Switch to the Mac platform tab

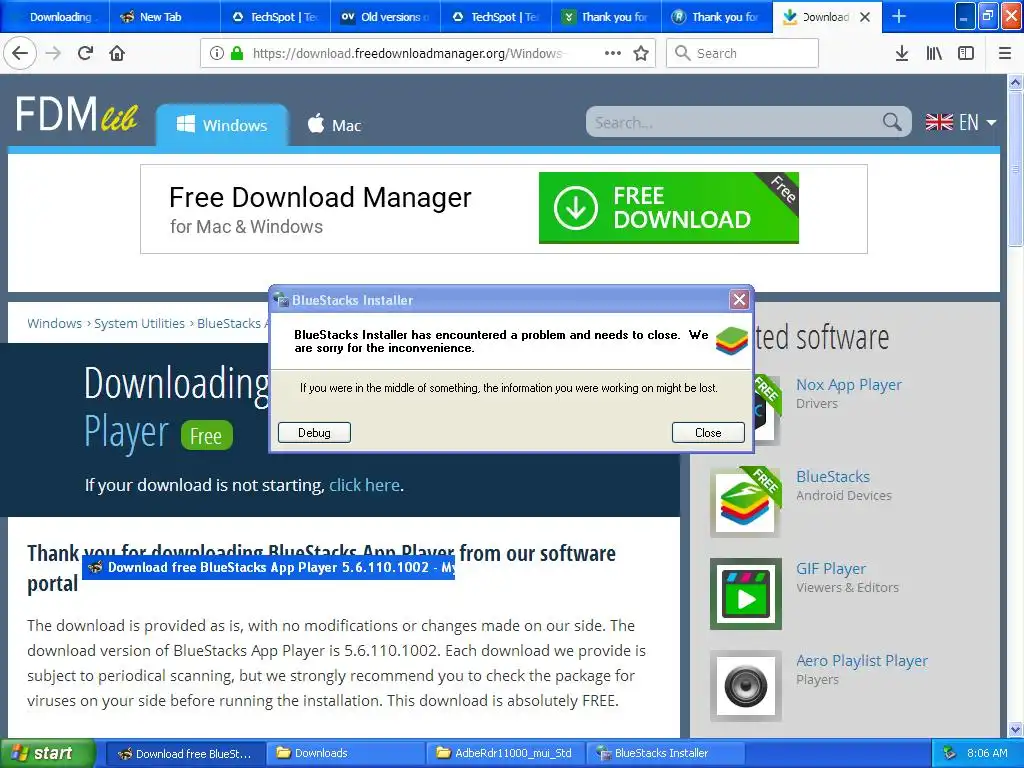coord(334,125)
